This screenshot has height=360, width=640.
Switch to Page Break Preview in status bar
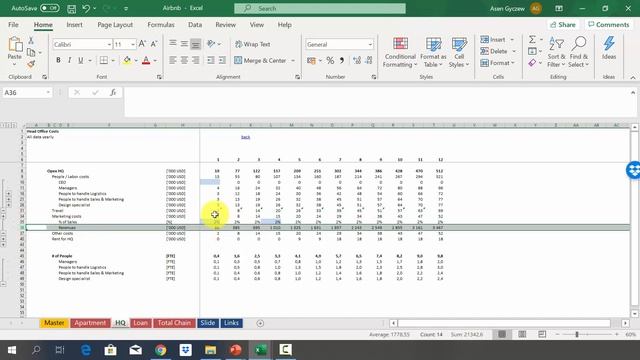coord(542,334)
